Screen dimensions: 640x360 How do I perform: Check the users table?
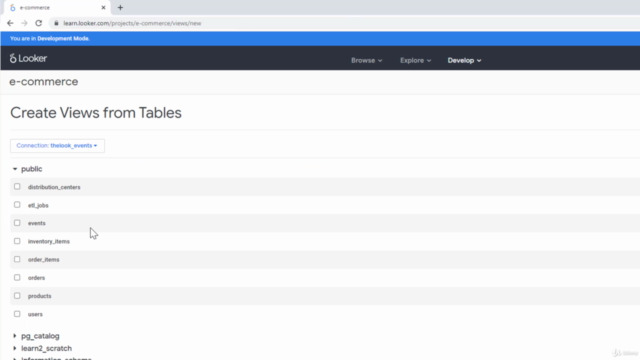17,313
